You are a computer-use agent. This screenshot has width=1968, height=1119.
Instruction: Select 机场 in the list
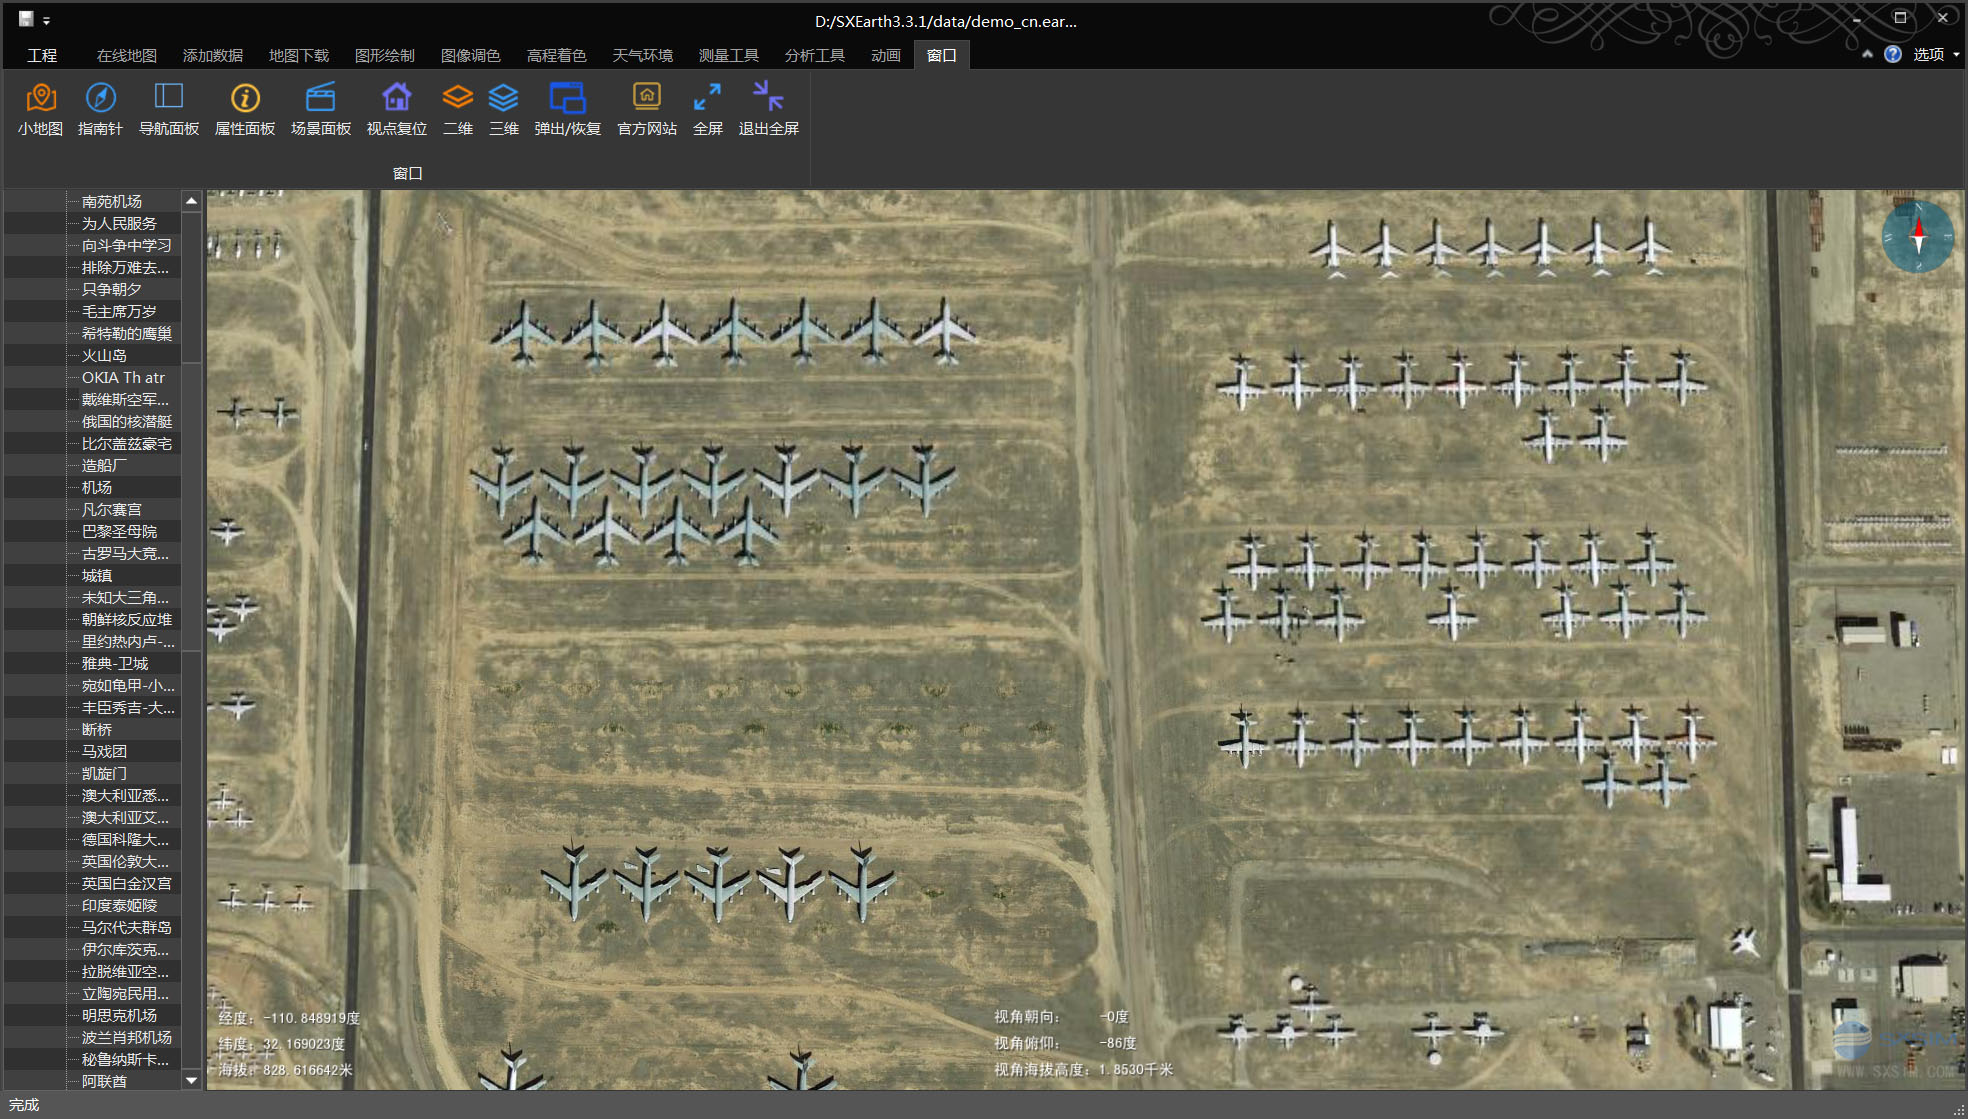(97, 487)
